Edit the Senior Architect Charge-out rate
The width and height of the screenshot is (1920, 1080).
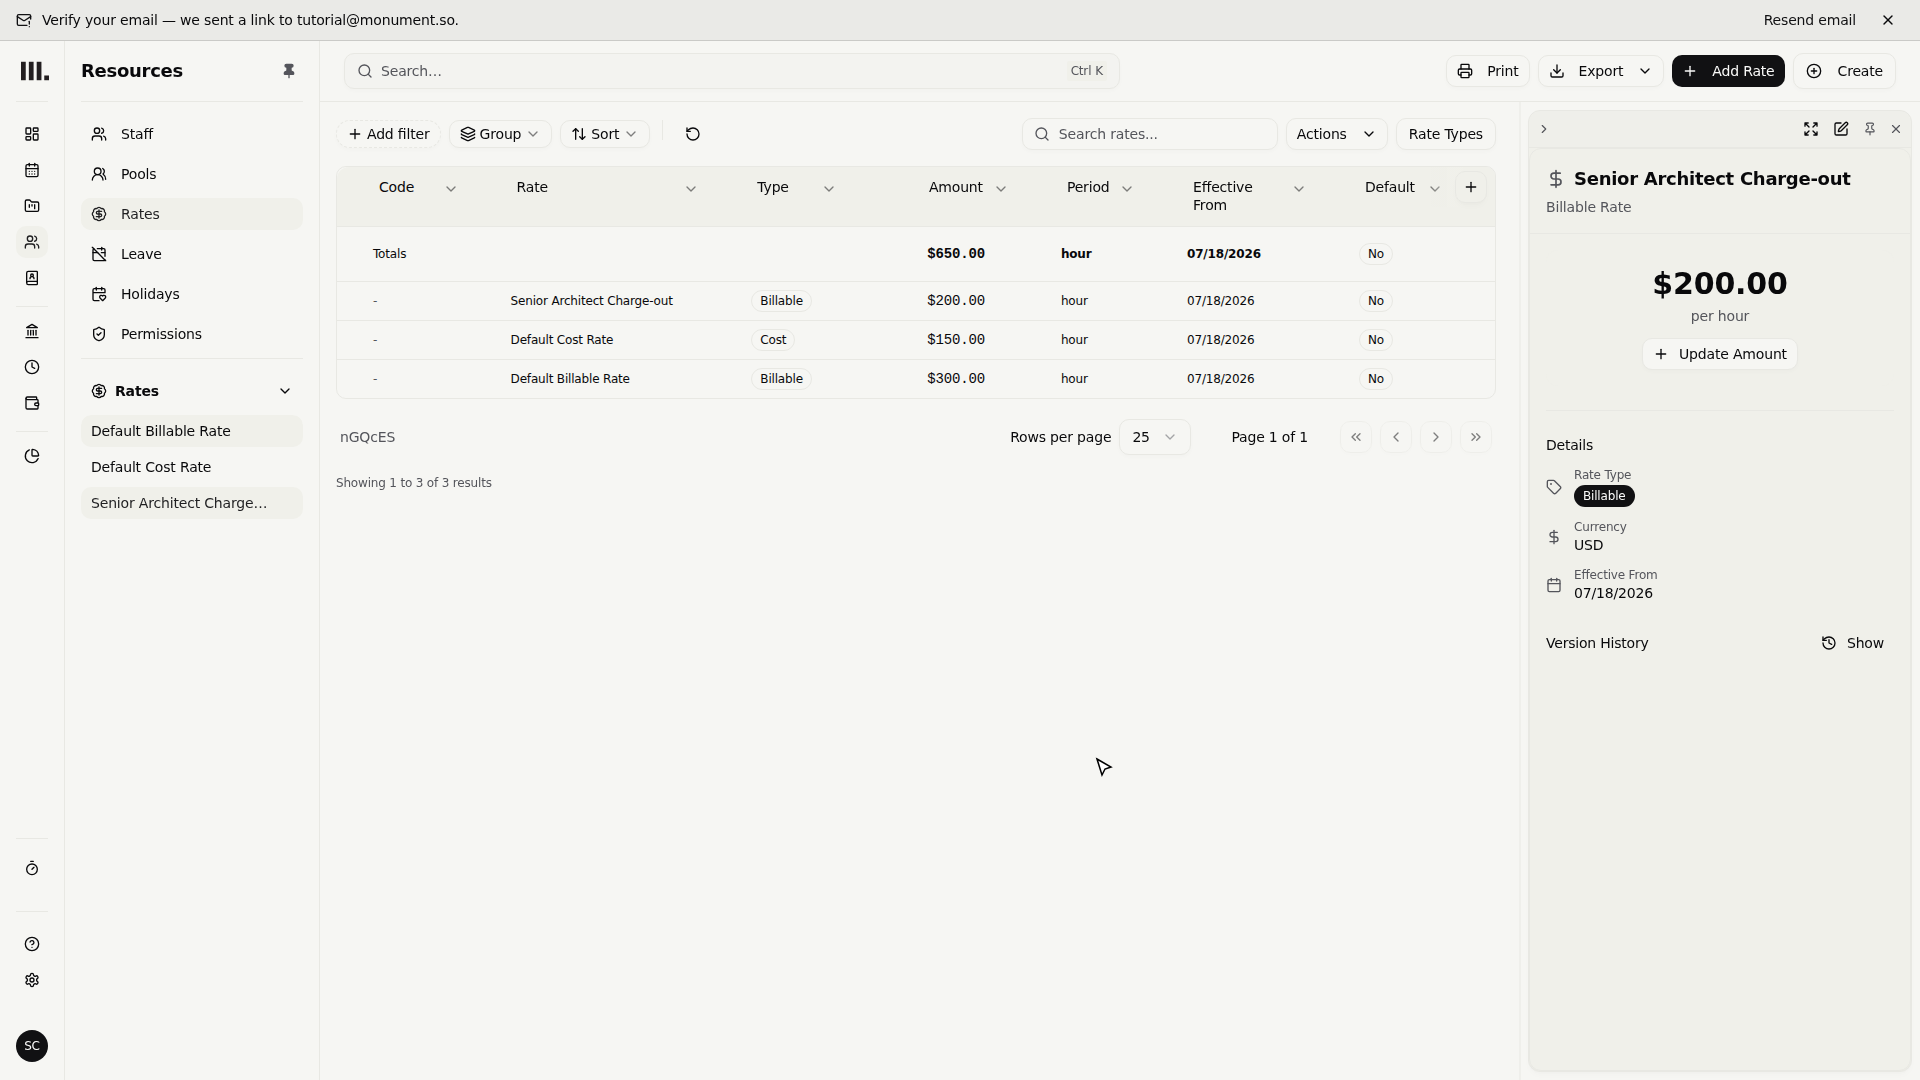tap(1841, 129)
